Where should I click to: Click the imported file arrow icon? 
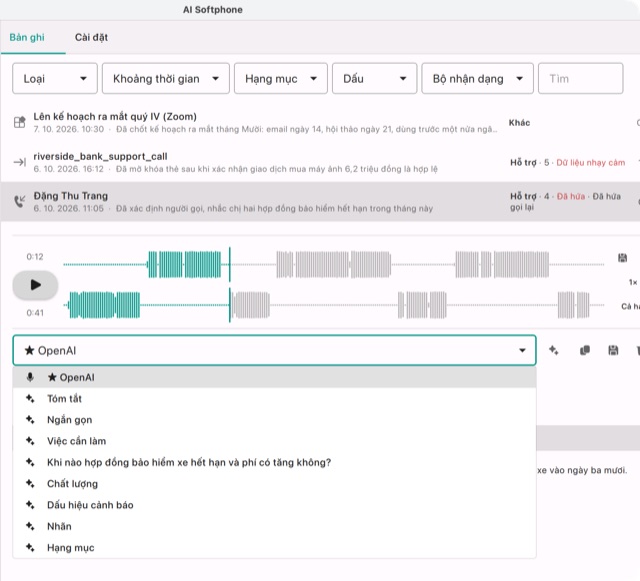20,162
